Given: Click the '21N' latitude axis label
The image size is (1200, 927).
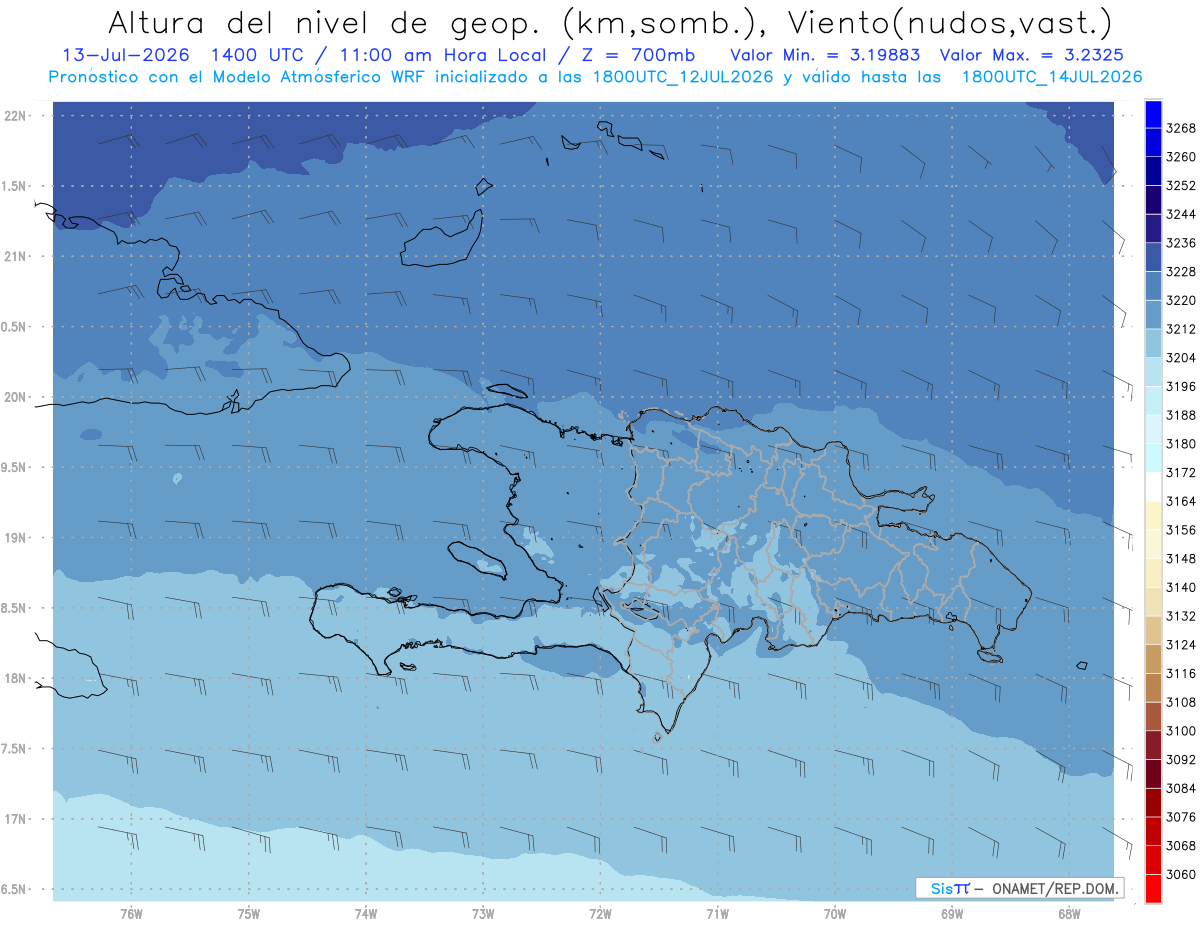Looking at the screenshot, I should (x=14, y=257).
